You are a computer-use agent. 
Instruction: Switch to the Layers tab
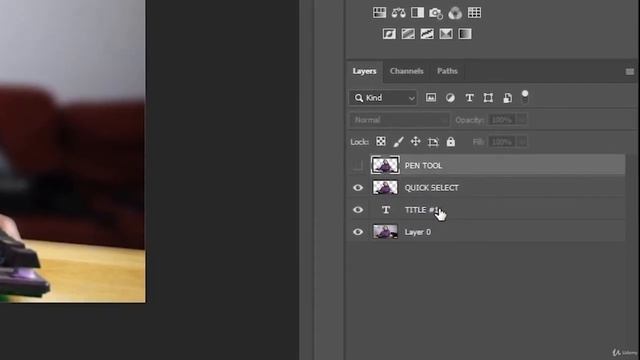coord(364,71)
